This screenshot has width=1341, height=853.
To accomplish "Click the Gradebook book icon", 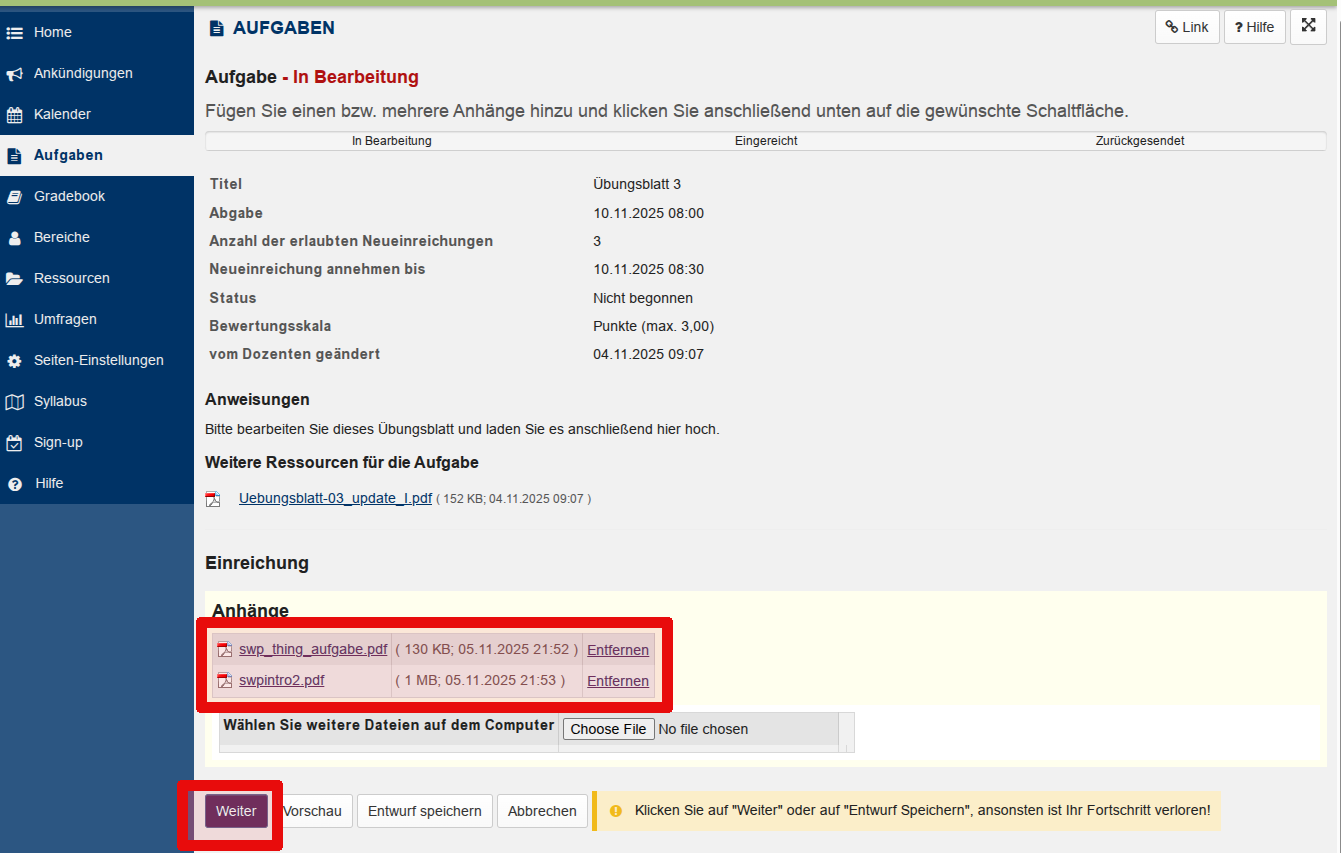I will tap(15, 197).
